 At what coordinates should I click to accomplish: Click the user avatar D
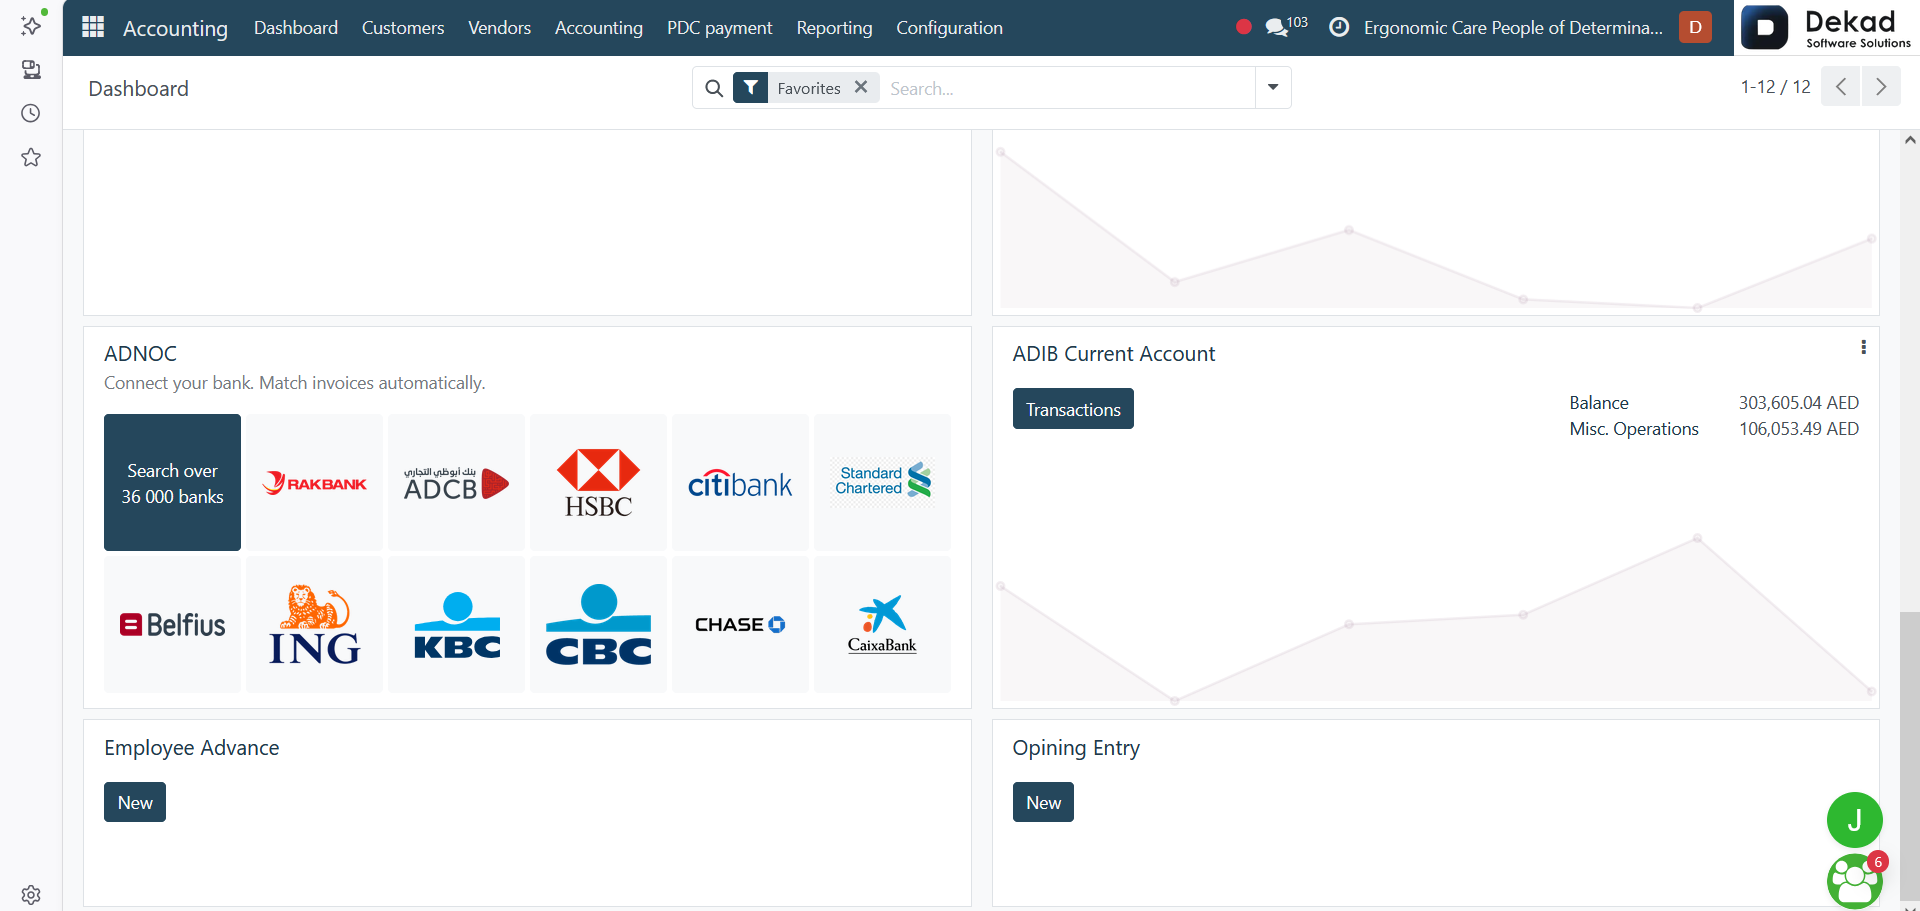click(x=1695, y=27)
